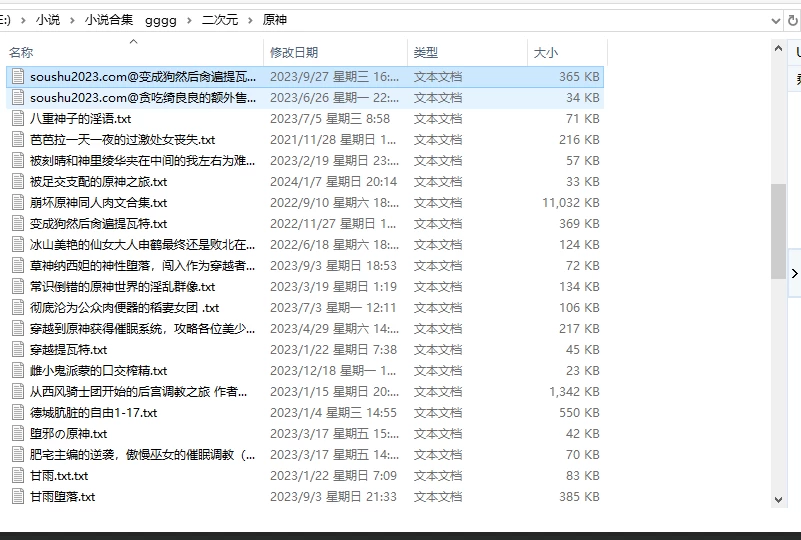Click the icon of 穿越提瓦特.txt
Image resolution: width=801 pixels, height=540 pixels.
[x=18, y=349]
